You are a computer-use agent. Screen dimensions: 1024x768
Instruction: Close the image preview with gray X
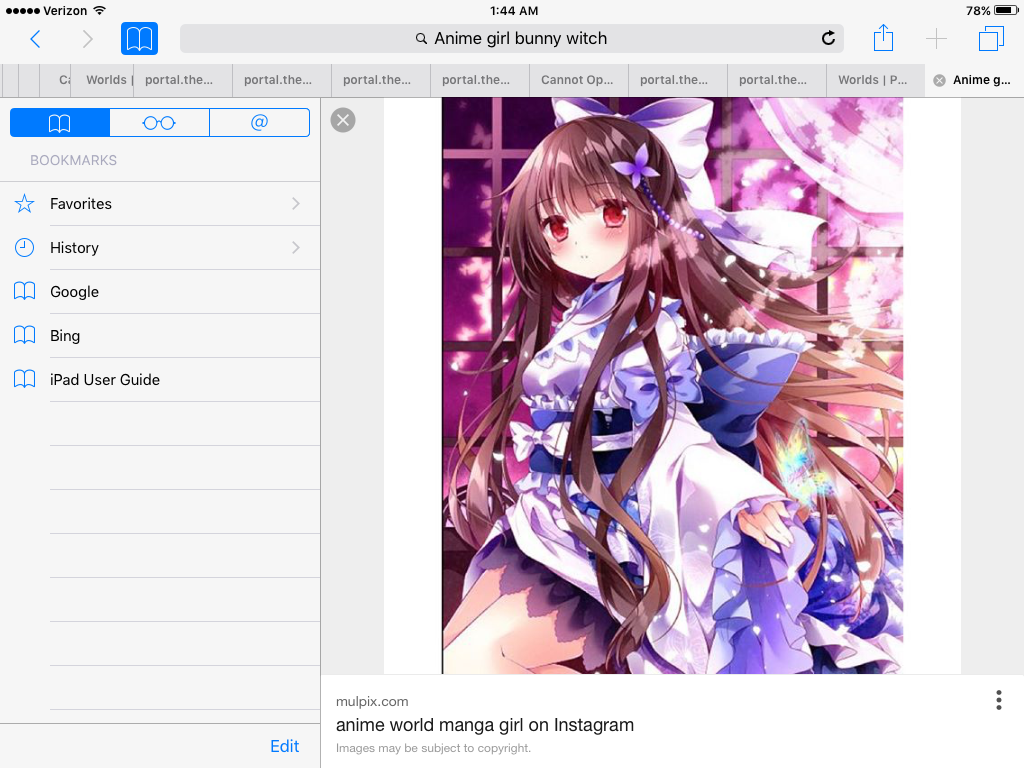[343, 120]
